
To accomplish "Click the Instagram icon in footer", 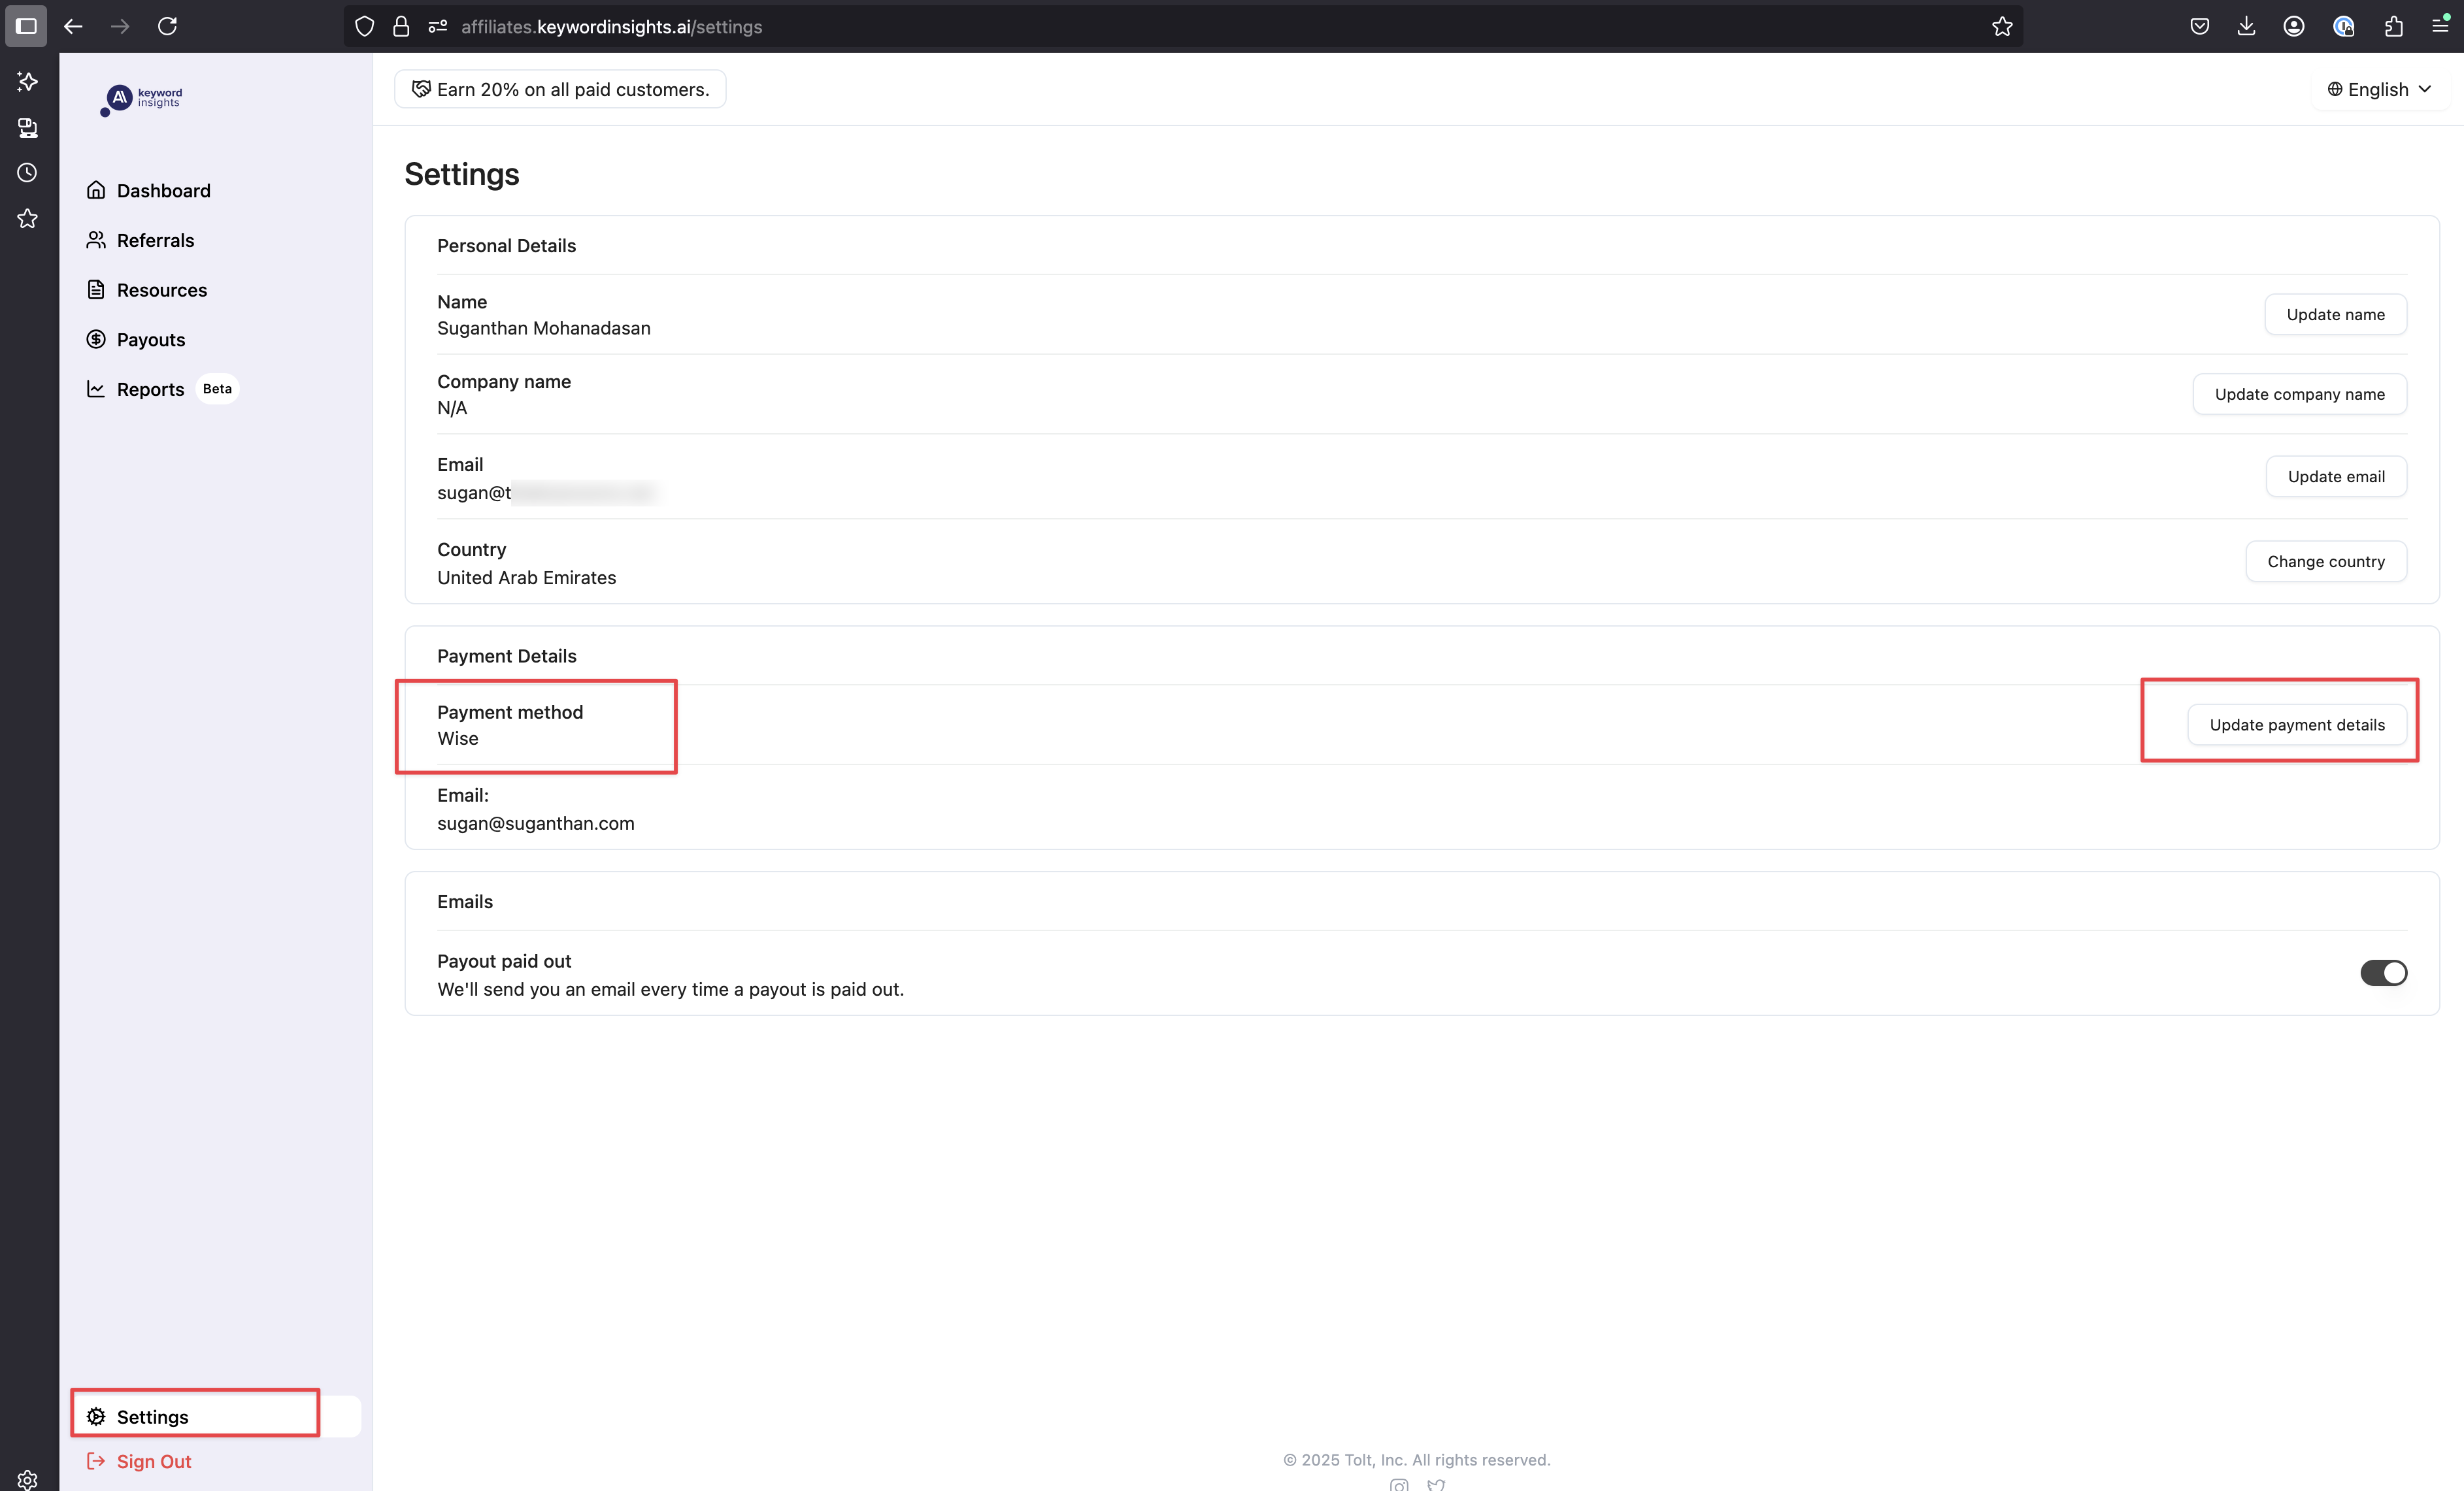I will (1399, 1484).
